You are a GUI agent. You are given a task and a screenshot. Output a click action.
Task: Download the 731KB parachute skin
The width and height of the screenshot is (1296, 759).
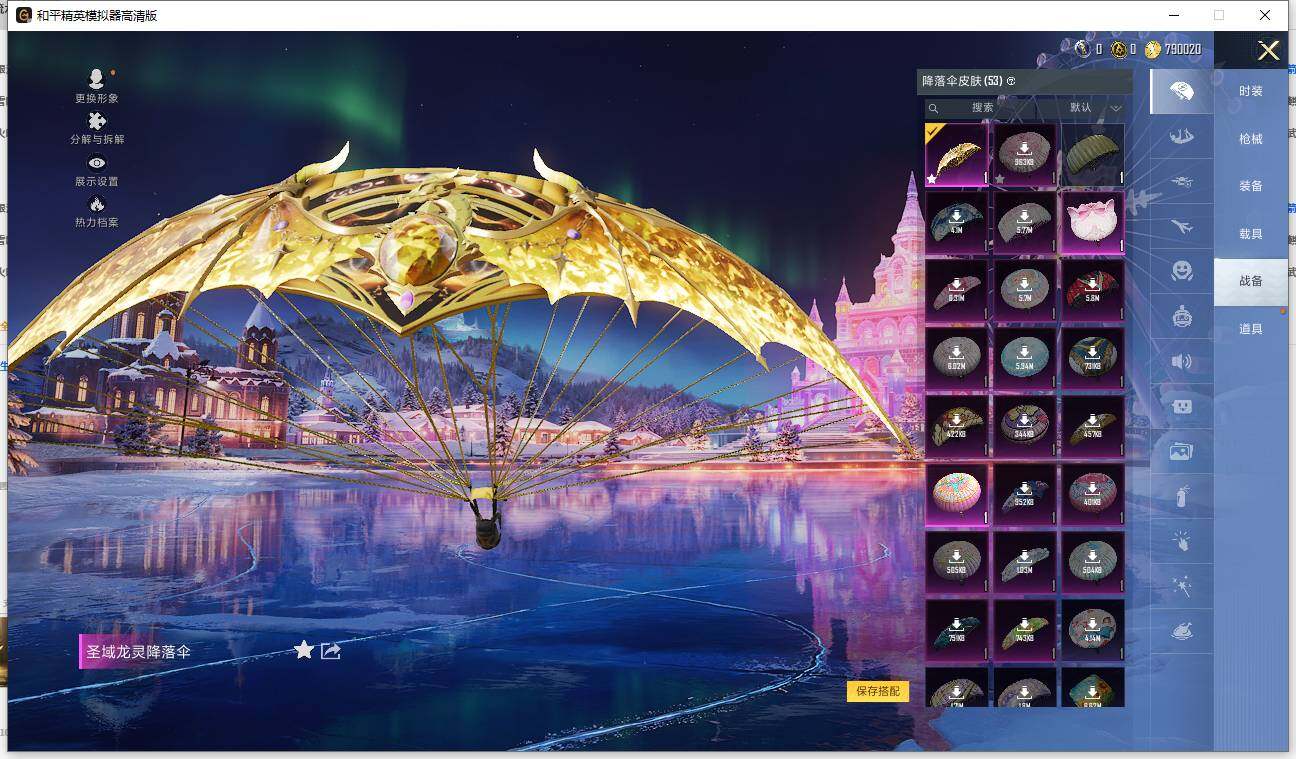click(x=1092, y=358)
